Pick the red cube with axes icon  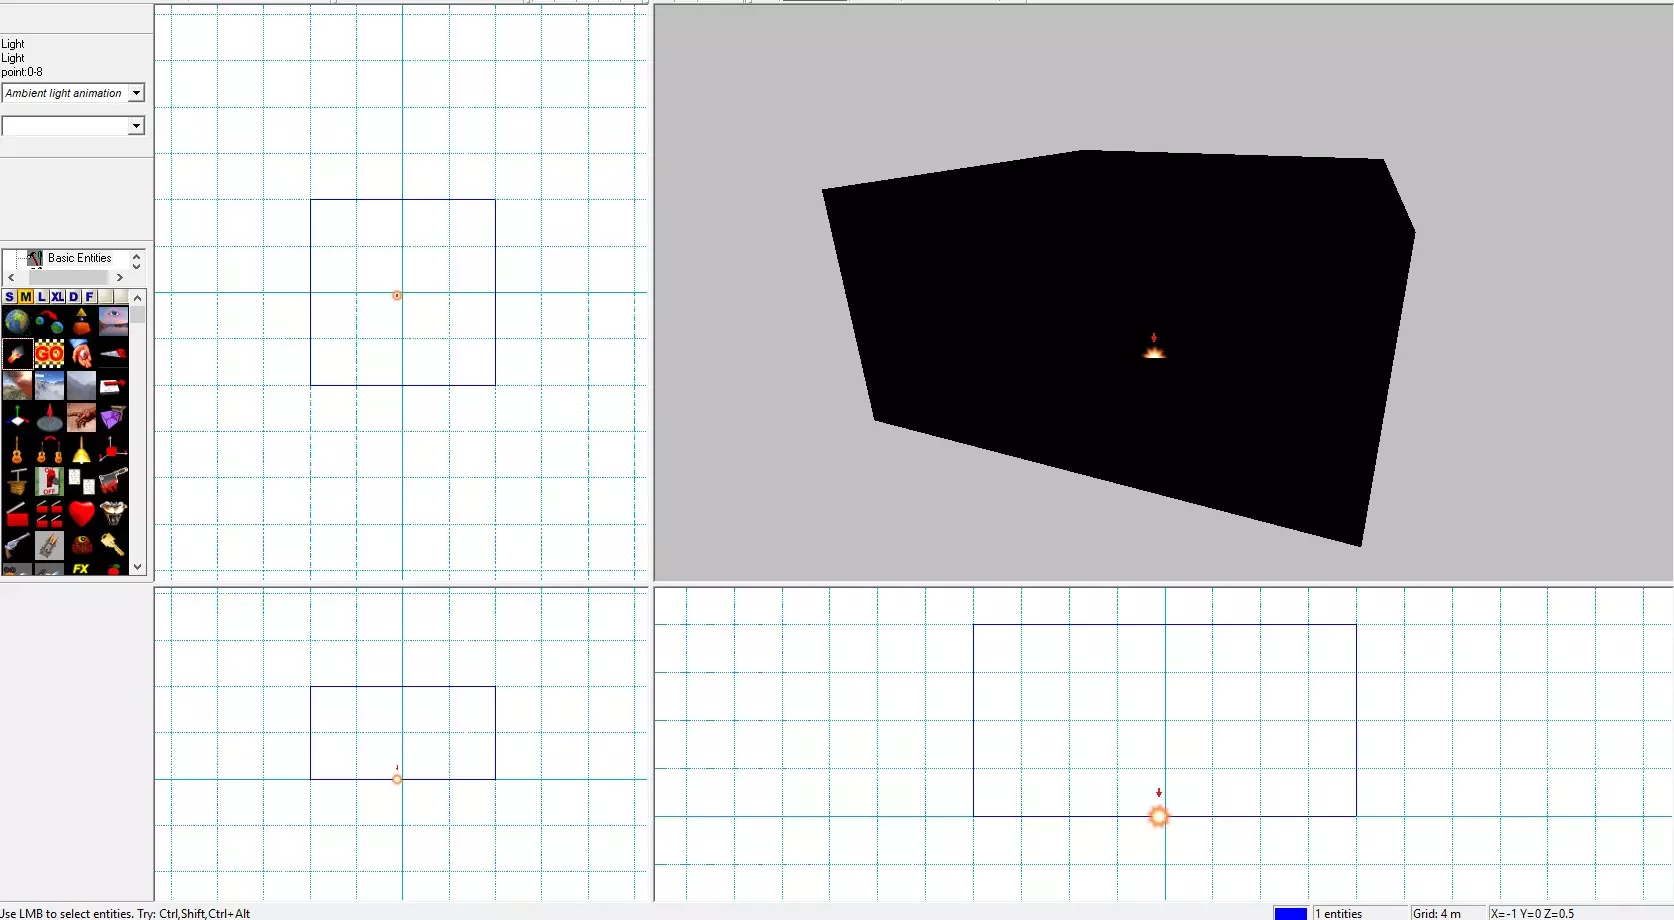click(x=113, y=450)
